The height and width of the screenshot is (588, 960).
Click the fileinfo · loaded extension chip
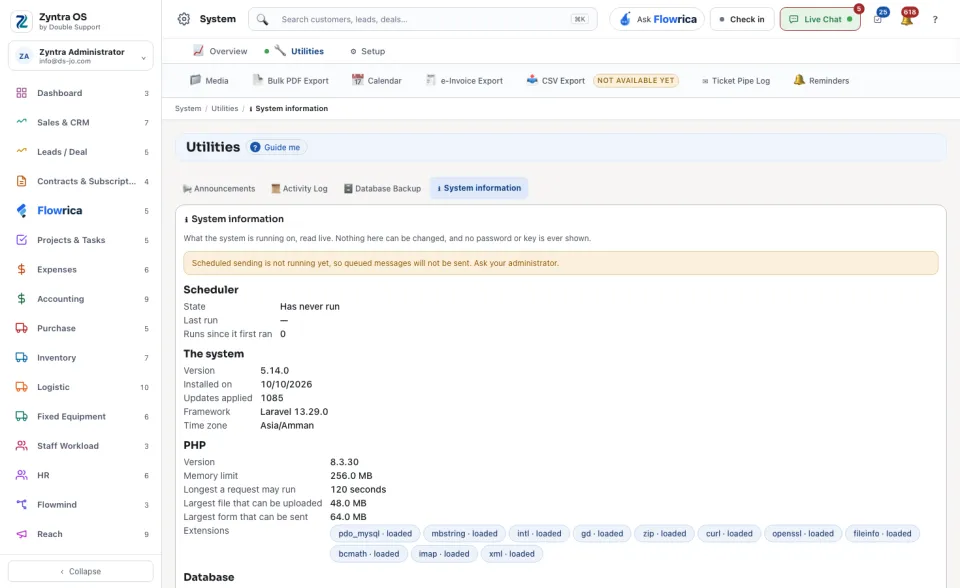(882, 533)
